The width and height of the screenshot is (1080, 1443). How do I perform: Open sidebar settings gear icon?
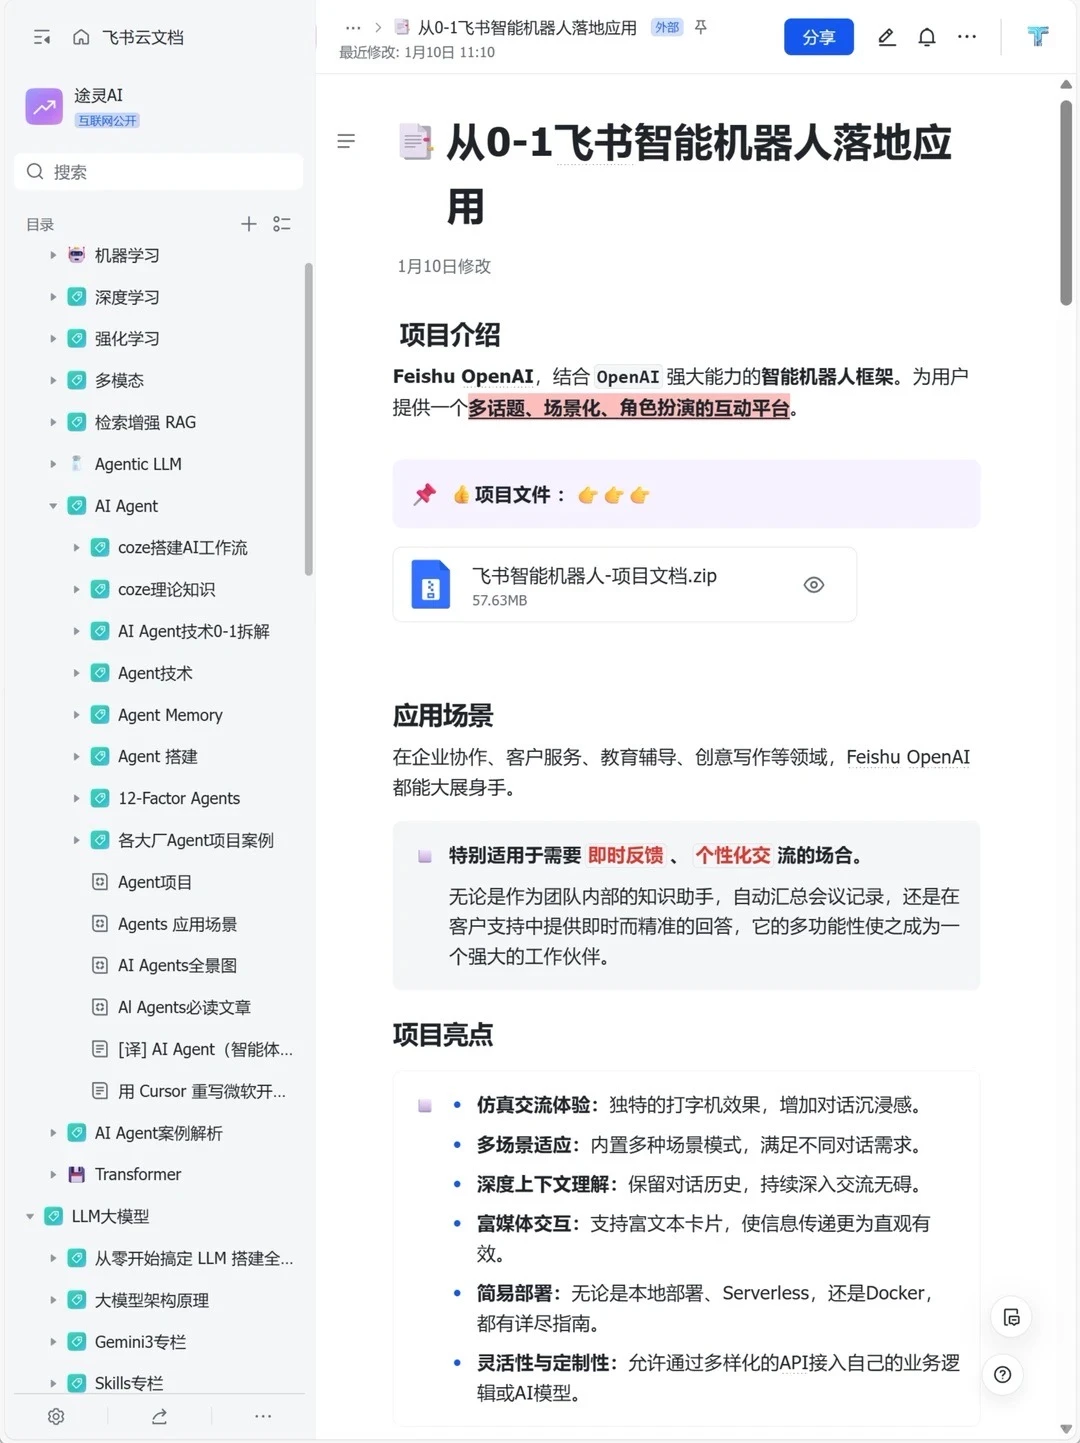pyautogui.click(x=56, y=1416)
